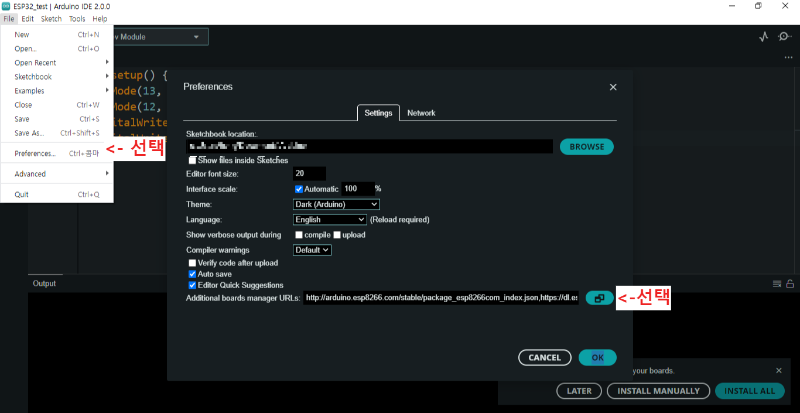
Task: Choose Save in the File menu
Action: tap(57, 119)
